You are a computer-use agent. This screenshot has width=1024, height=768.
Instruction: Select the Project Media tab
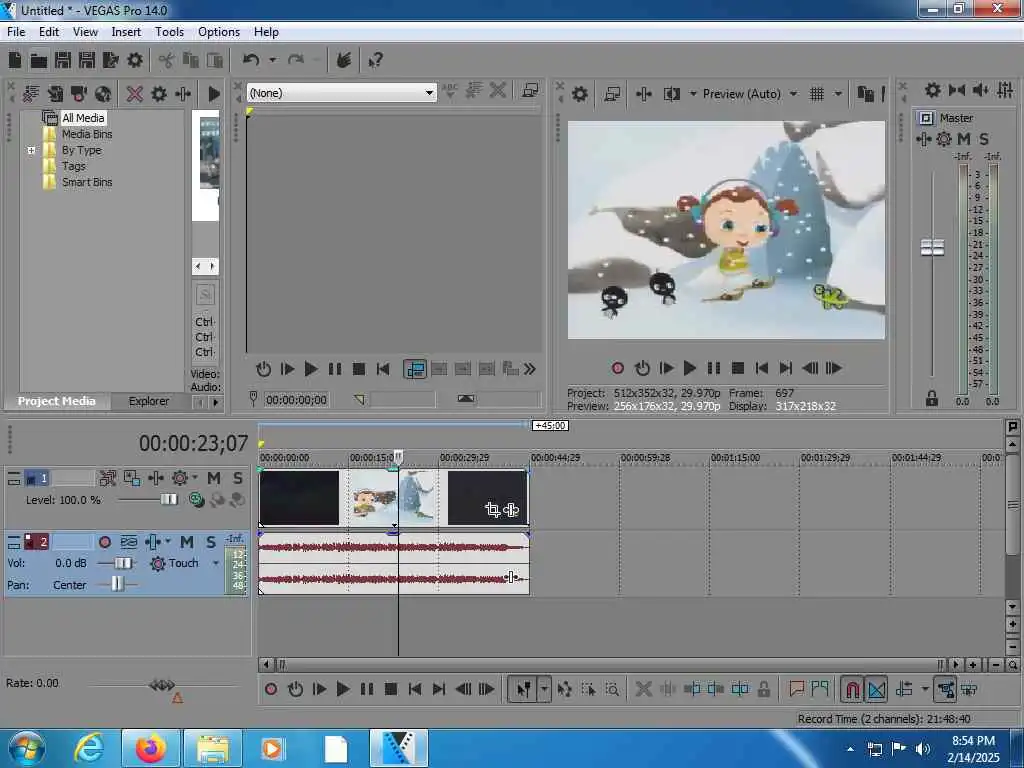(x=56, y=401)
